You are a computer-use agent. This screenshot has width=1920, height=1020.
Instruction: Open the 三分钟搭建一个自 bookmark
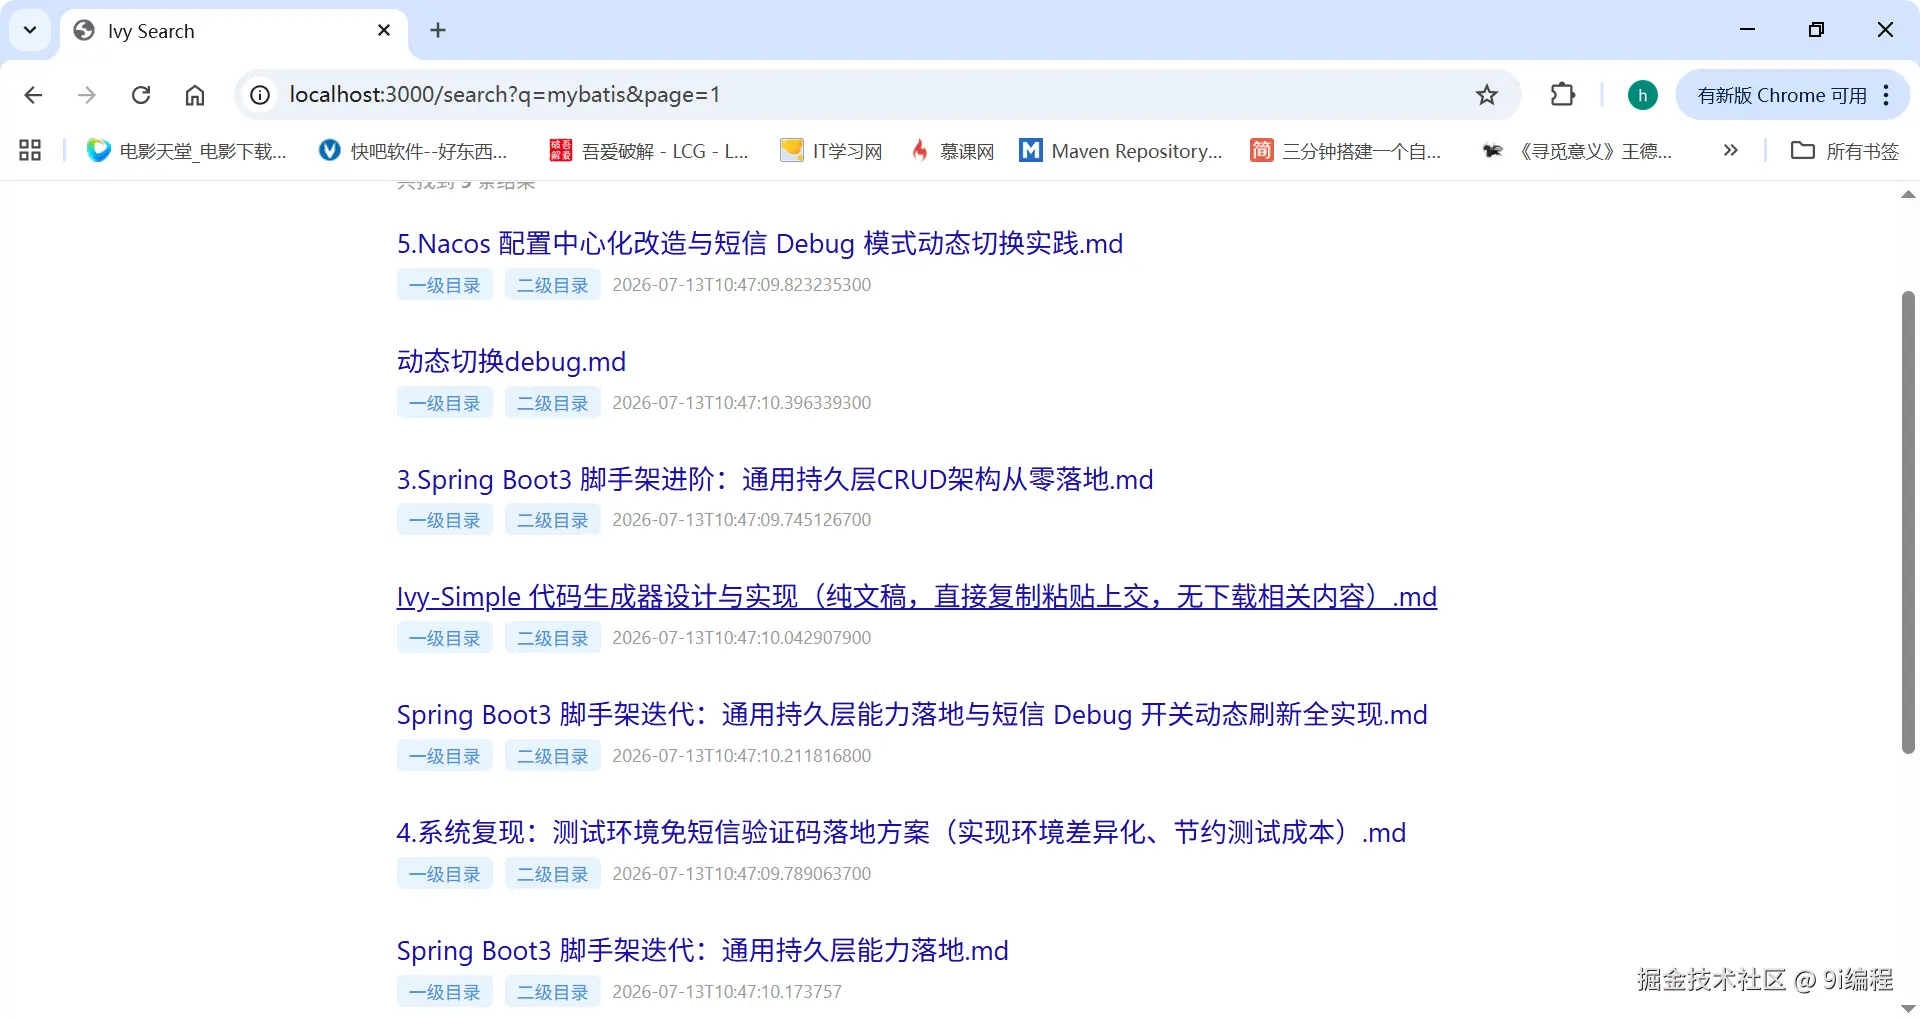(x=1346, y=151)
